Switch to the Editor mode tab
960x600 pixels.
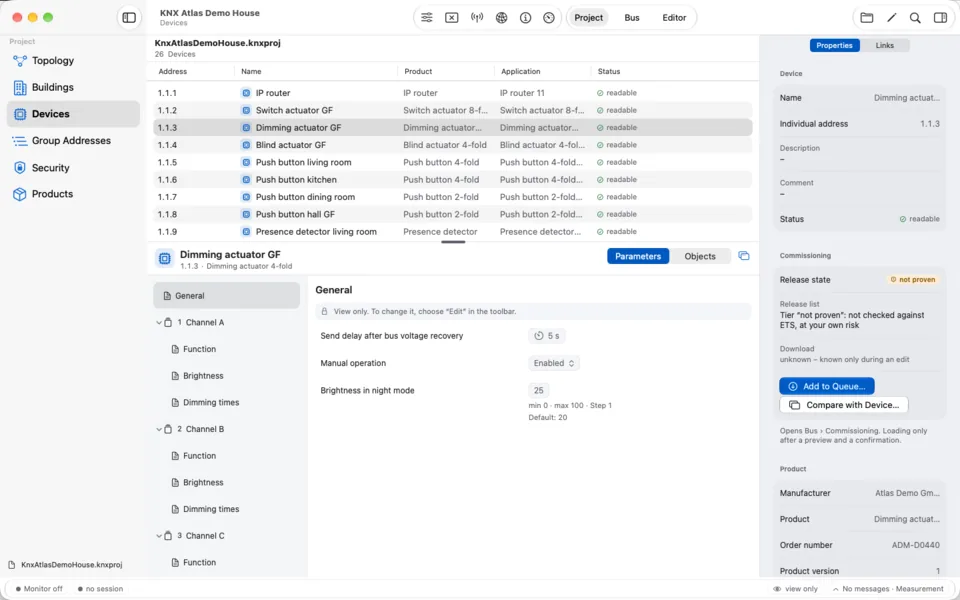click(x=674, y=18)
